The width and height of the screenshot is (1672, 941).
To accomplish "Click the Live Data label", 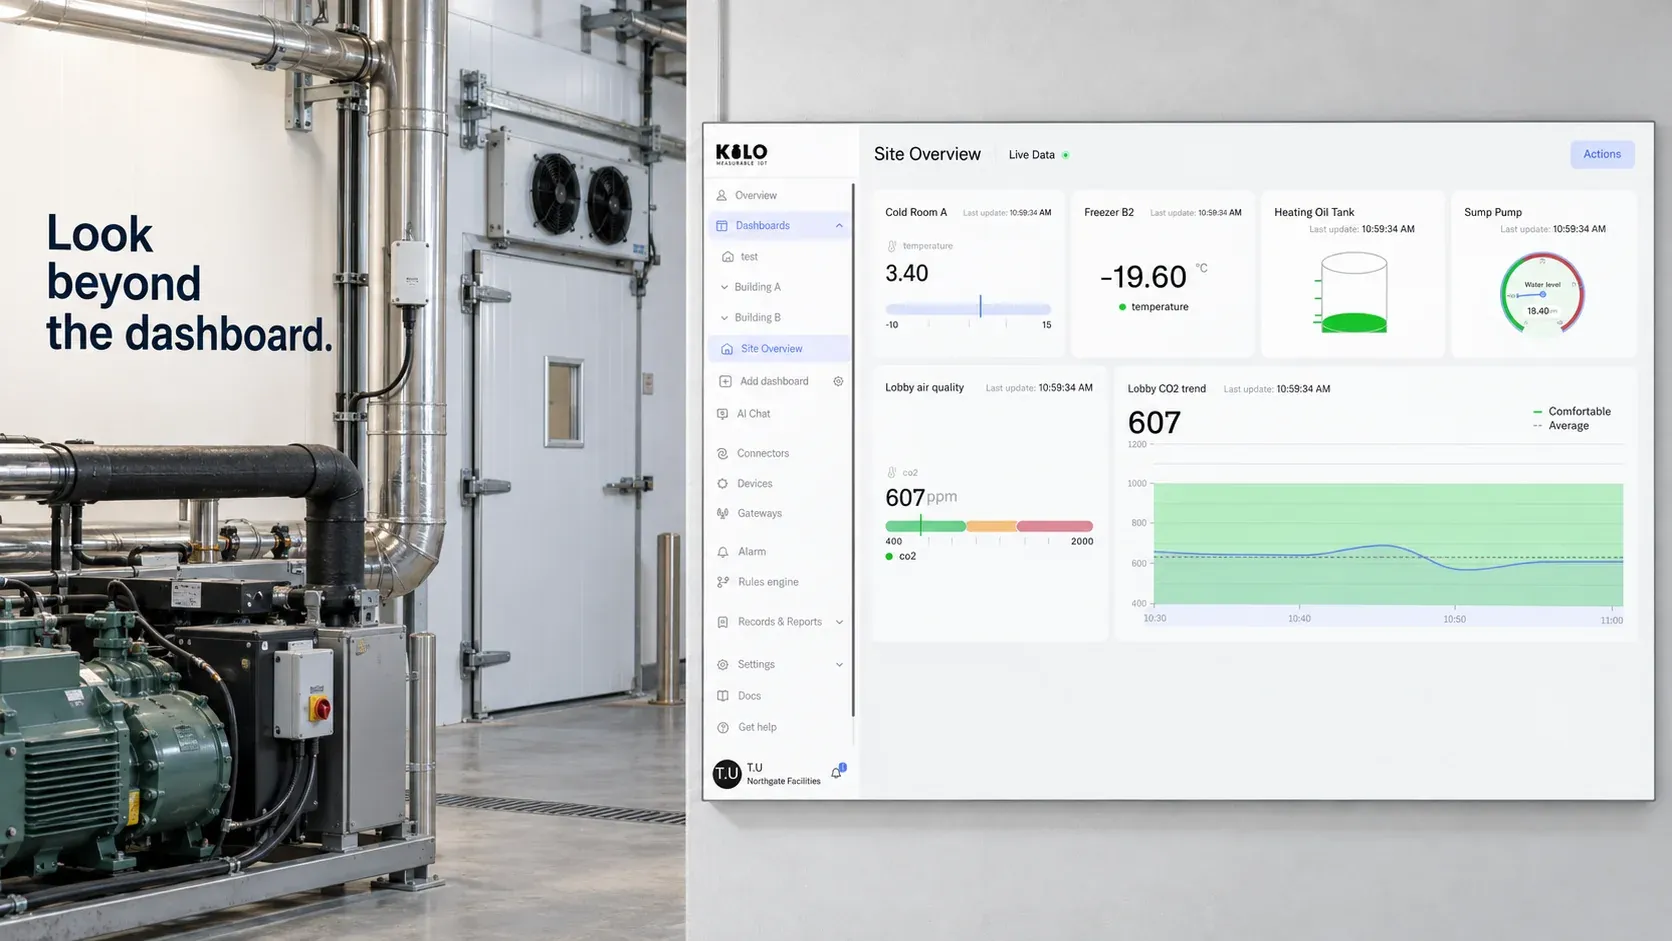I will pyautogui.click(x=1031, y=155).
